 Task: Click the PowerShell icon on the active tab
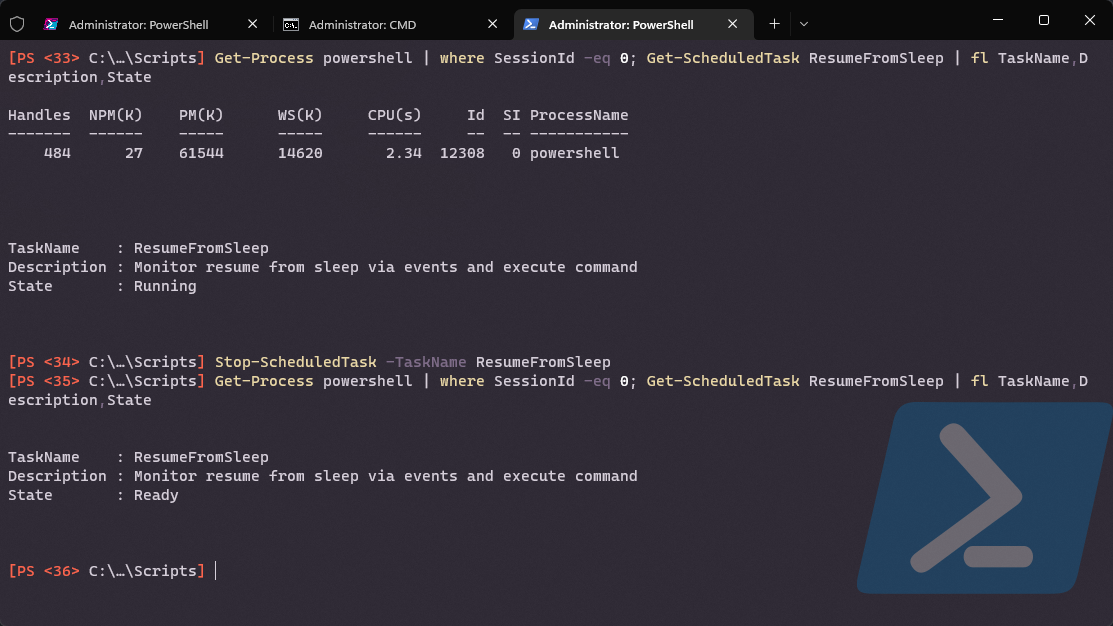click(x=532, y=23)
